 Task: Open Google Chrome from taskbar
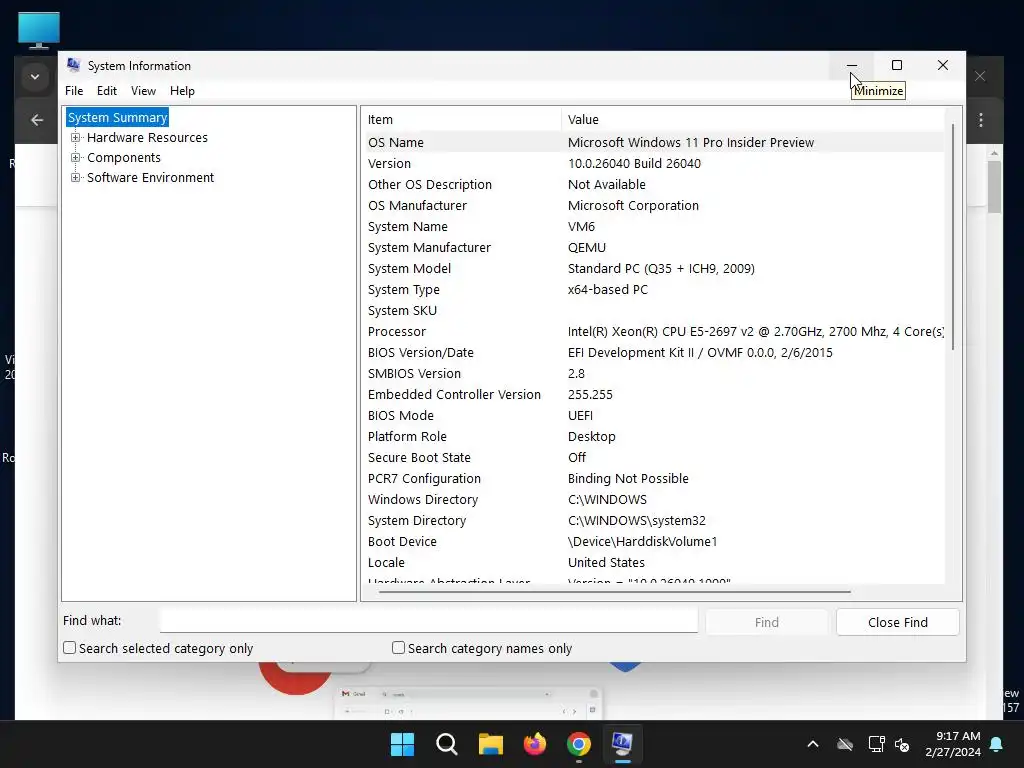pyautogui.click(x=579, y=744)
